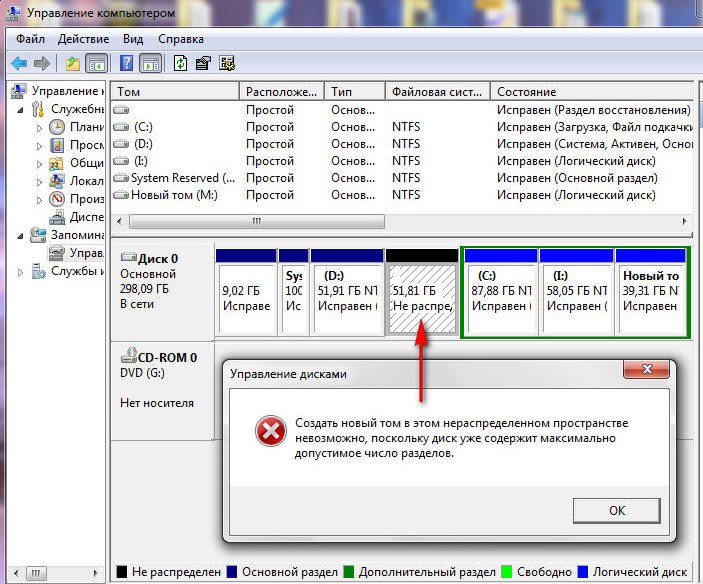703x584 pixels.
Task: Click the Back arrow toolbar icon
Action: pyautogui.click(x=19, y=64)
